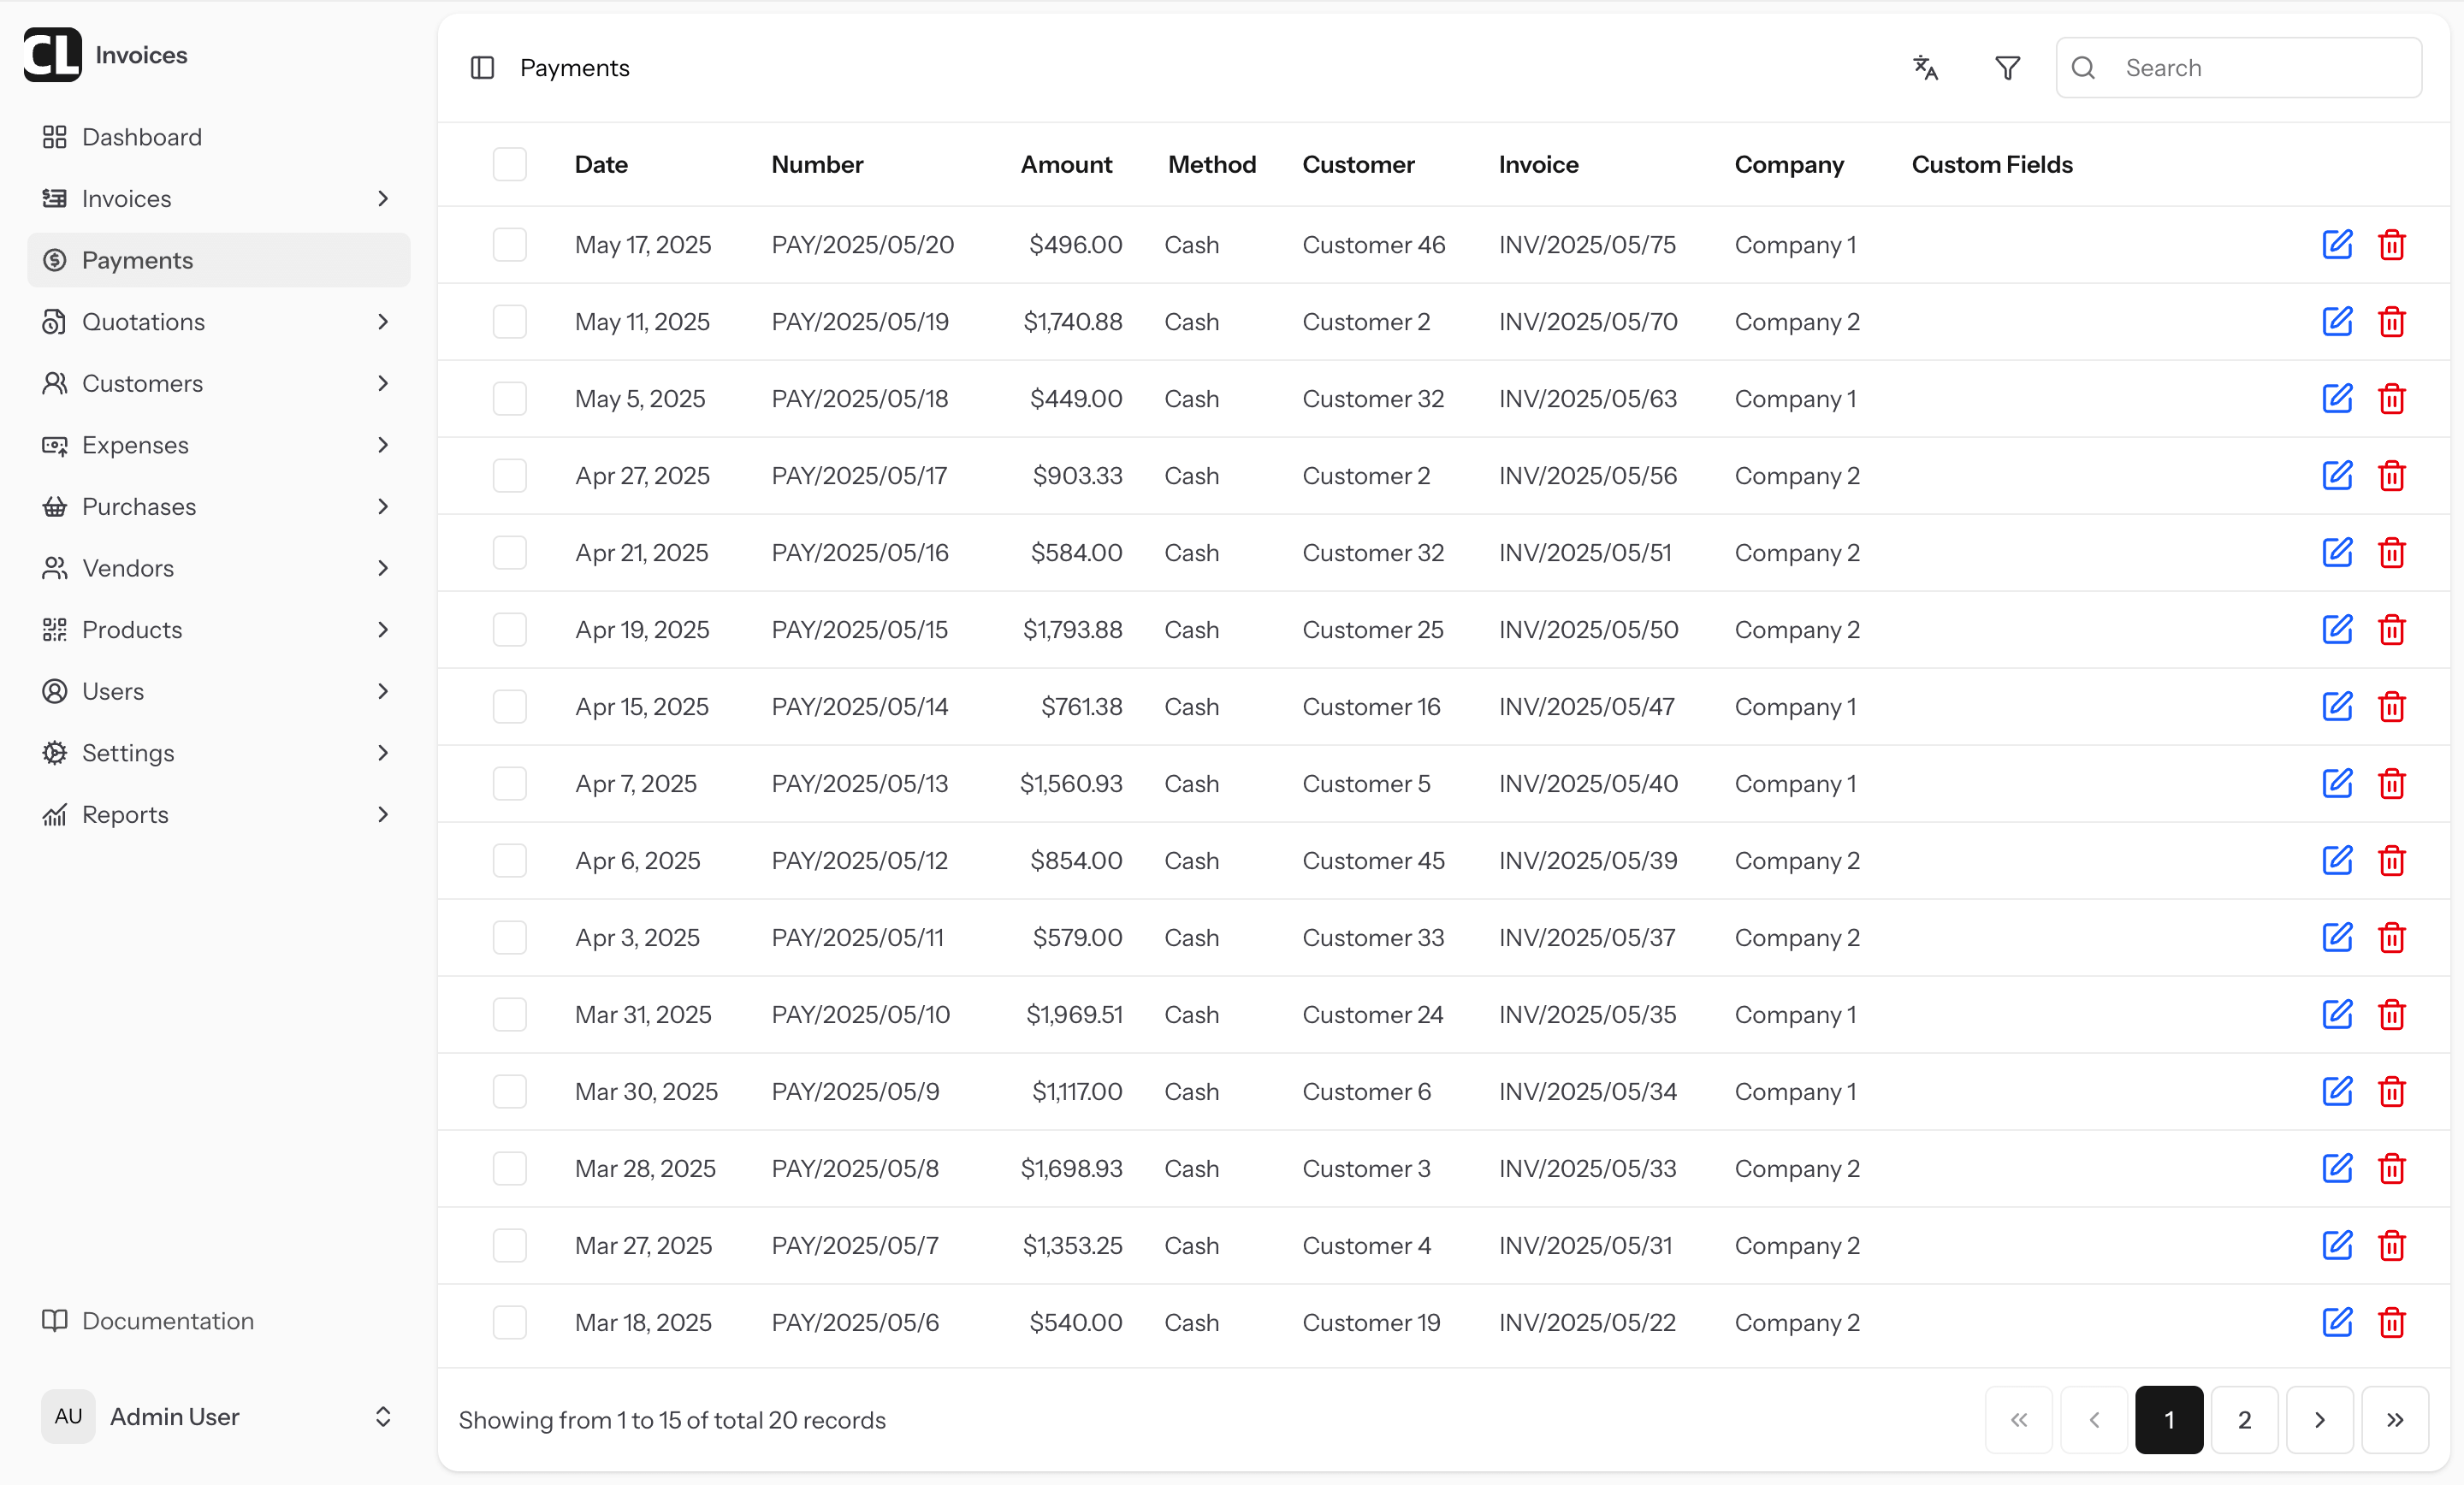Screen dimensions: 2464x1485
Task: Delete payment PAY/2025/05/15
Action: pyautogui.click(x=2391, y=629)
